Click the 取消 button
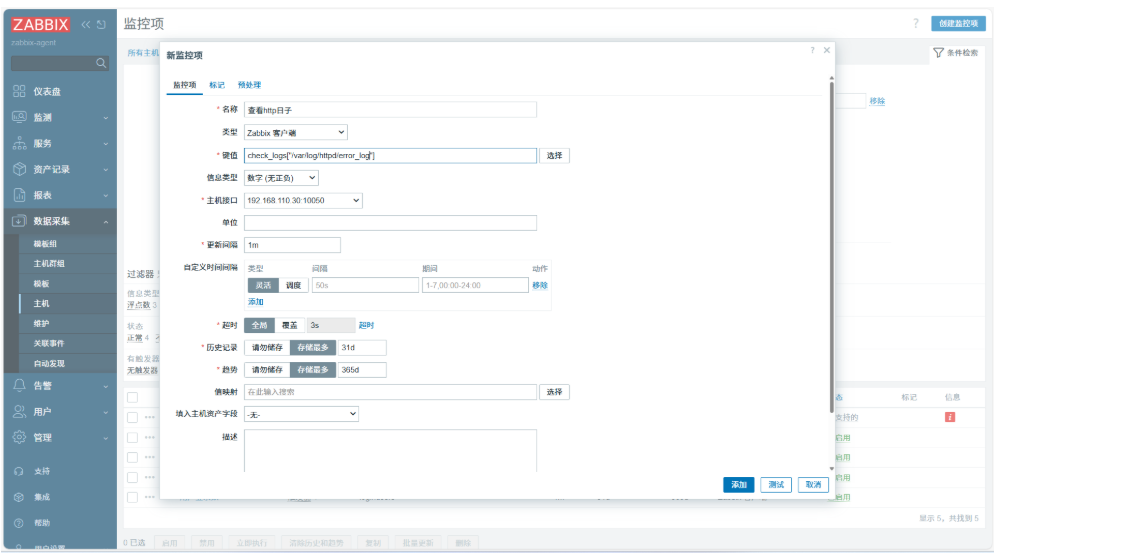 (x=813, y=484)
